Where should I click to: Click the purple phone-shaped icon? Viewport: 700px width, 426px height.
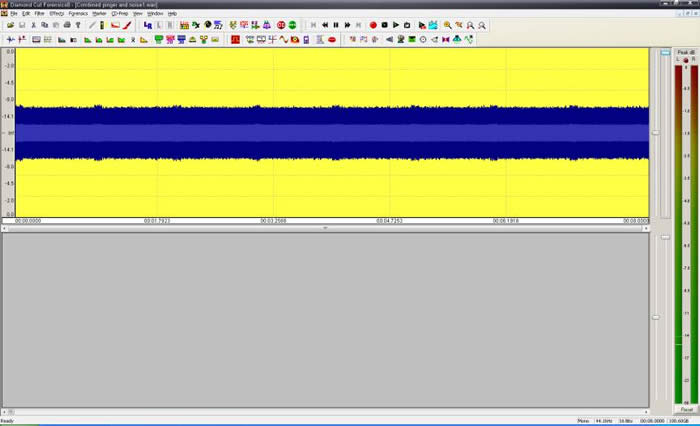(x=306, y=40)
